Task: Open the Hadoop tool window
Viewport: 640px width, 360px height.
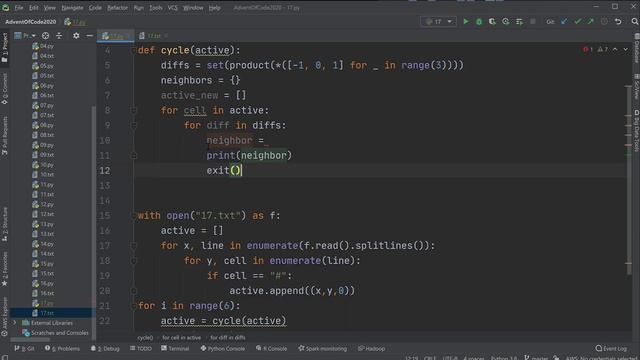Action: tap(371, 348)
